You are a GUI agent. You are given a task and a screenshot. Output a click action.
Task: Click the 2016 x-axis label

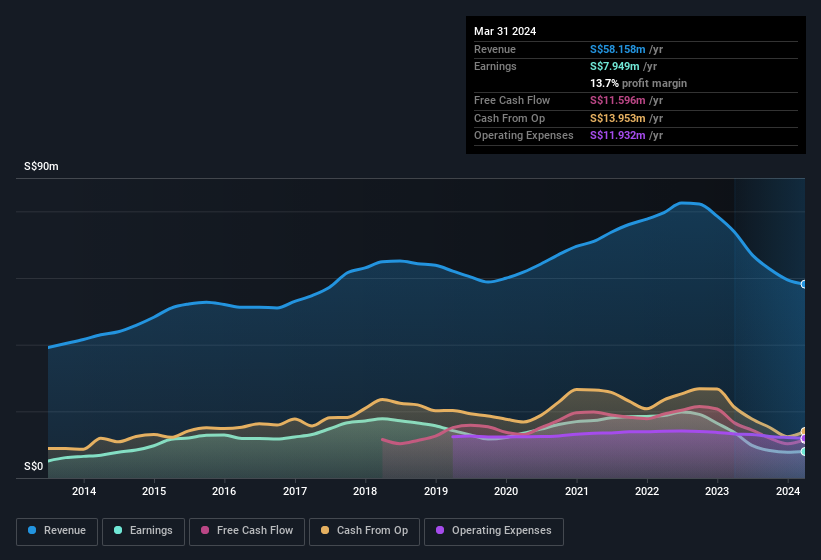pyautogui.click(x=224, y=491)
